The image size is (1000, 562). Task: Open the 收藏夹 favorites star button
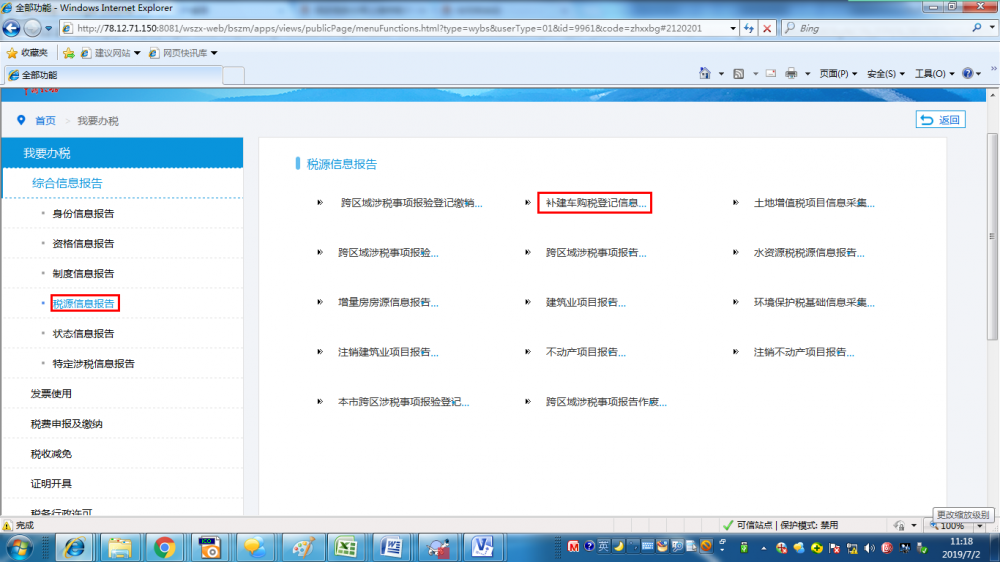pos(27,52)
